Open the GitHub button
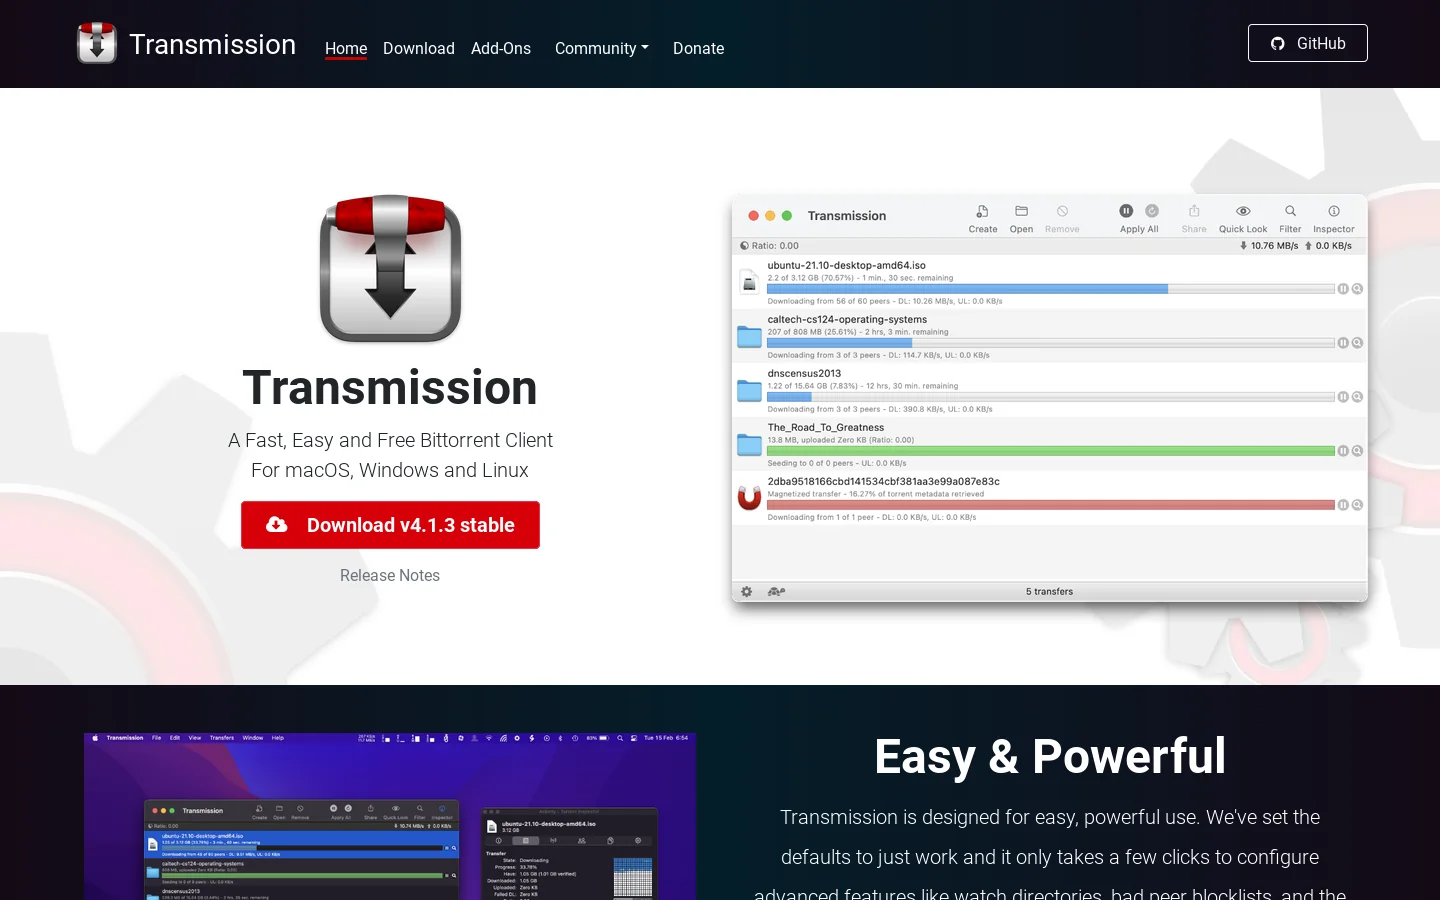The width and height of the screenshot is (1440, 900). click(1308, 43)
